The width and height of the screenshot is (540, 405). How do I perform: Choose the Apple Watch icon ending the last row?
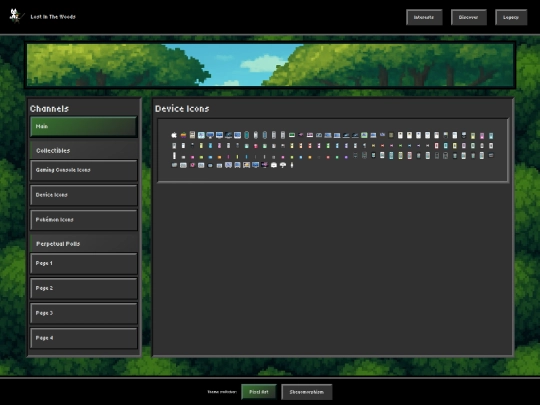292,165
